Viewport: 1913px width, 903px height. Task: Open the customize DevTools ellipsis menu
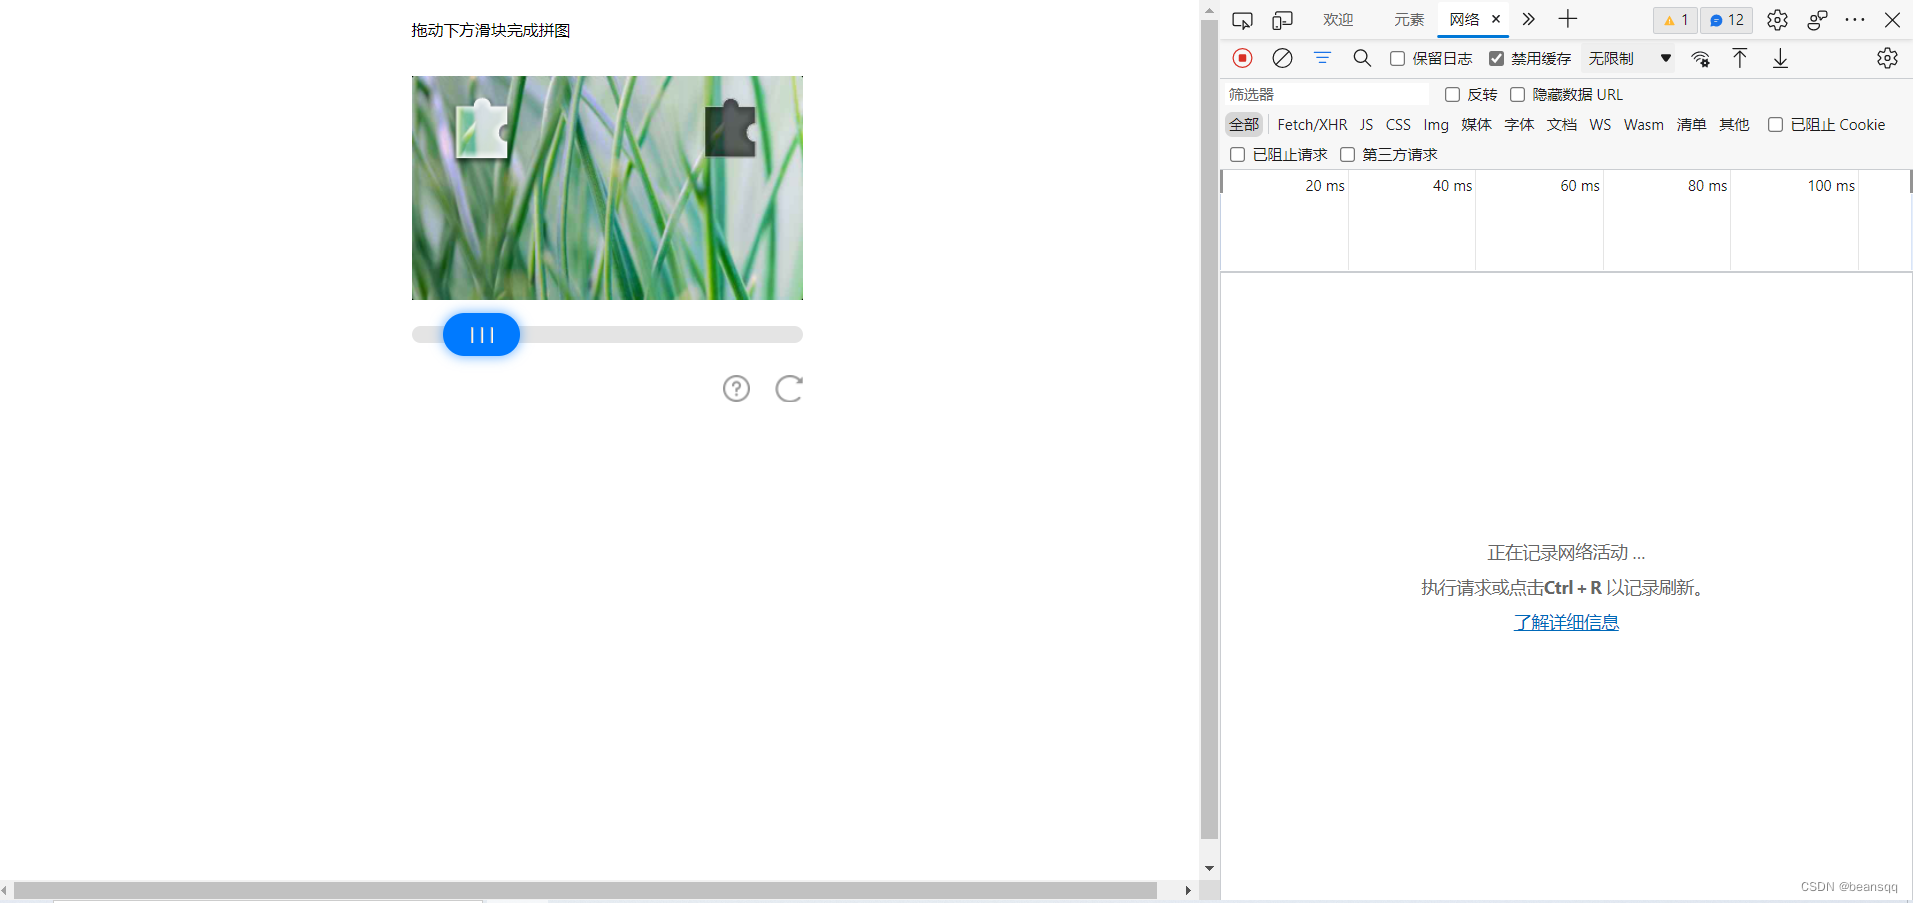coord(1855,20)
